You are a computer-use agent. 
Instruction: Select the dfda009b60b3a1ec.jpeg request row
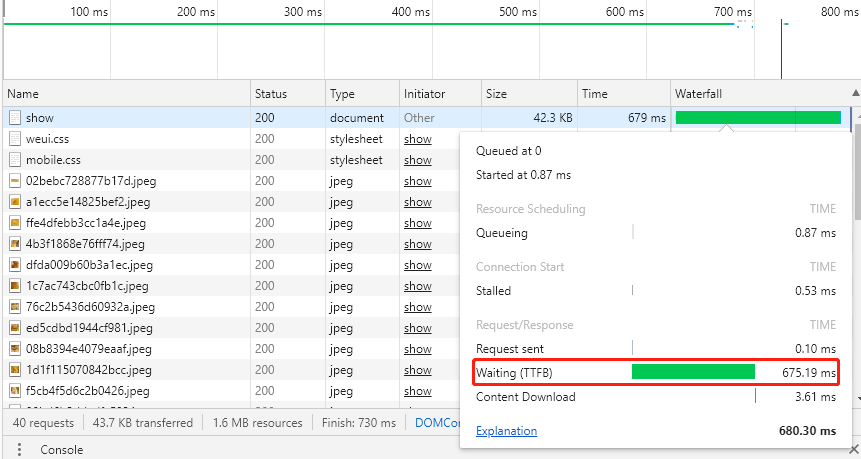tap(89, 265)
